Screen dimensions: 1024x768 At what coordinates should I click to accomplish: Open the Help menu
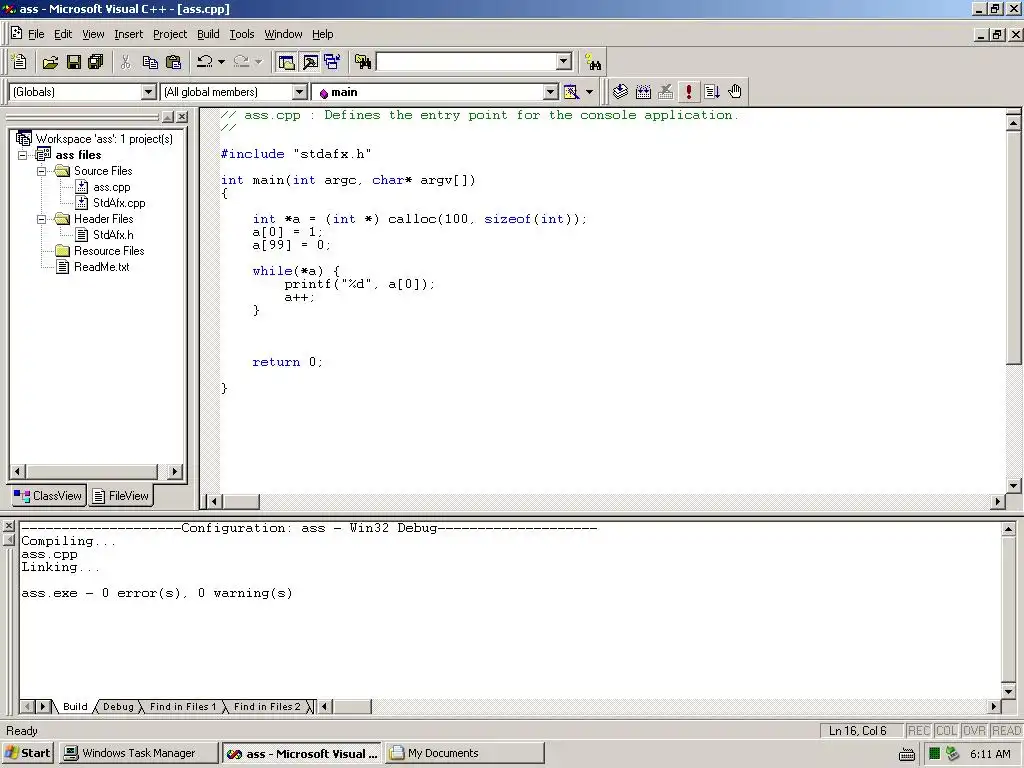[323, 34]
